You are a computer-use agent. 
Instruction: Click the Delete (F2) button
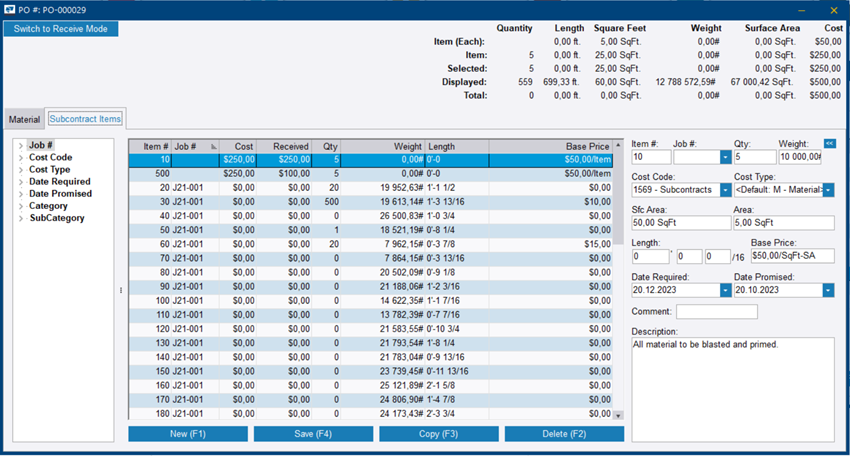pyautogui.click(x=564, y=434)
